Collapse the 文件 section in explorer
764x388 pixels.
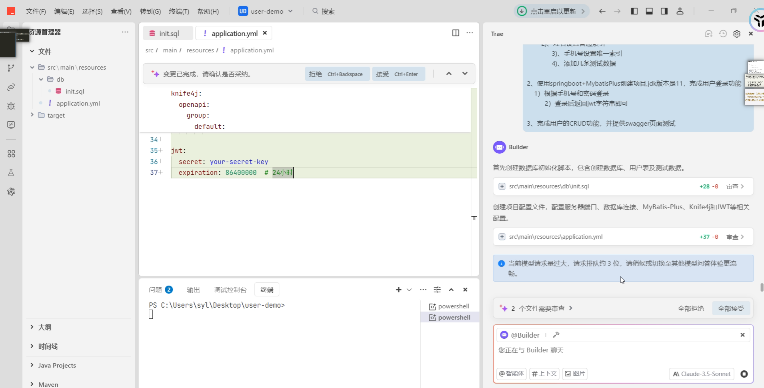pos(32,51)
